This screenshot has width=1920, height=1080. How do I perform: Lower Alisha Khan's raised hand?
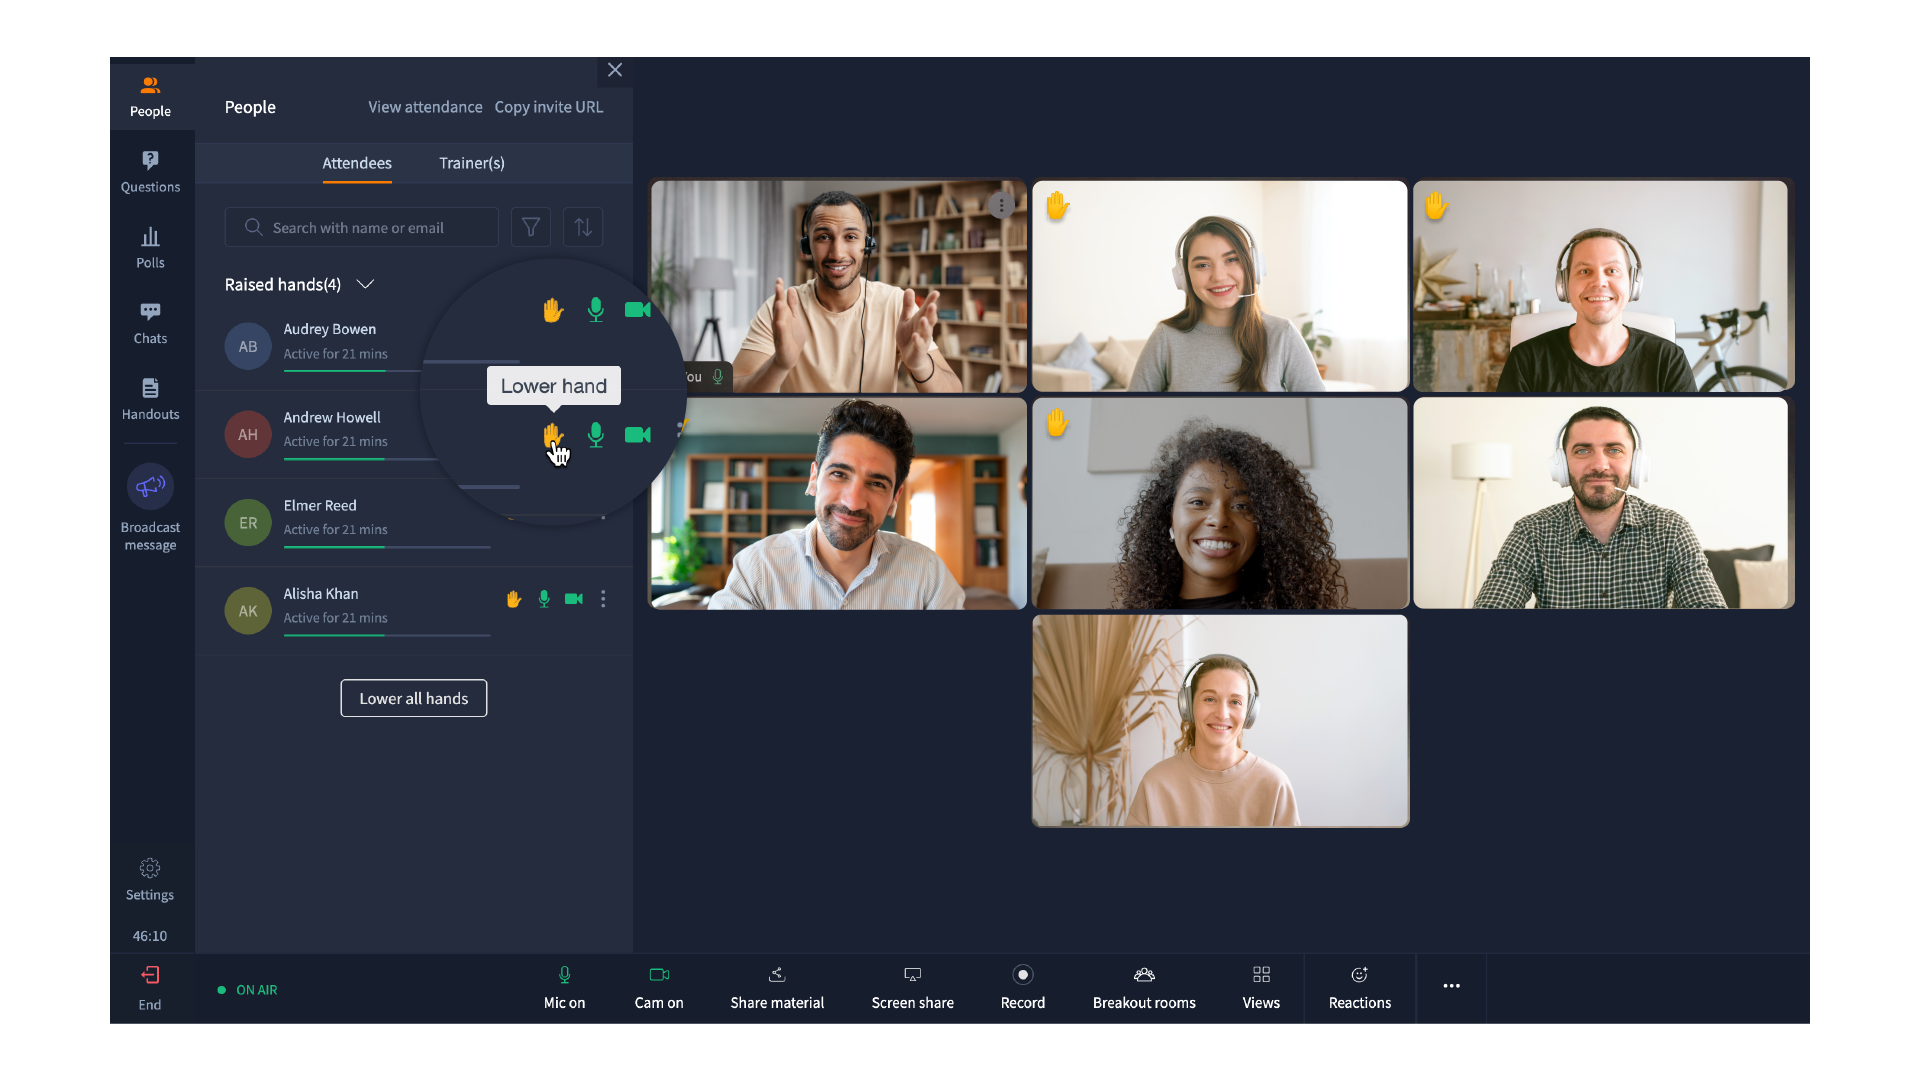pos(514,599)
